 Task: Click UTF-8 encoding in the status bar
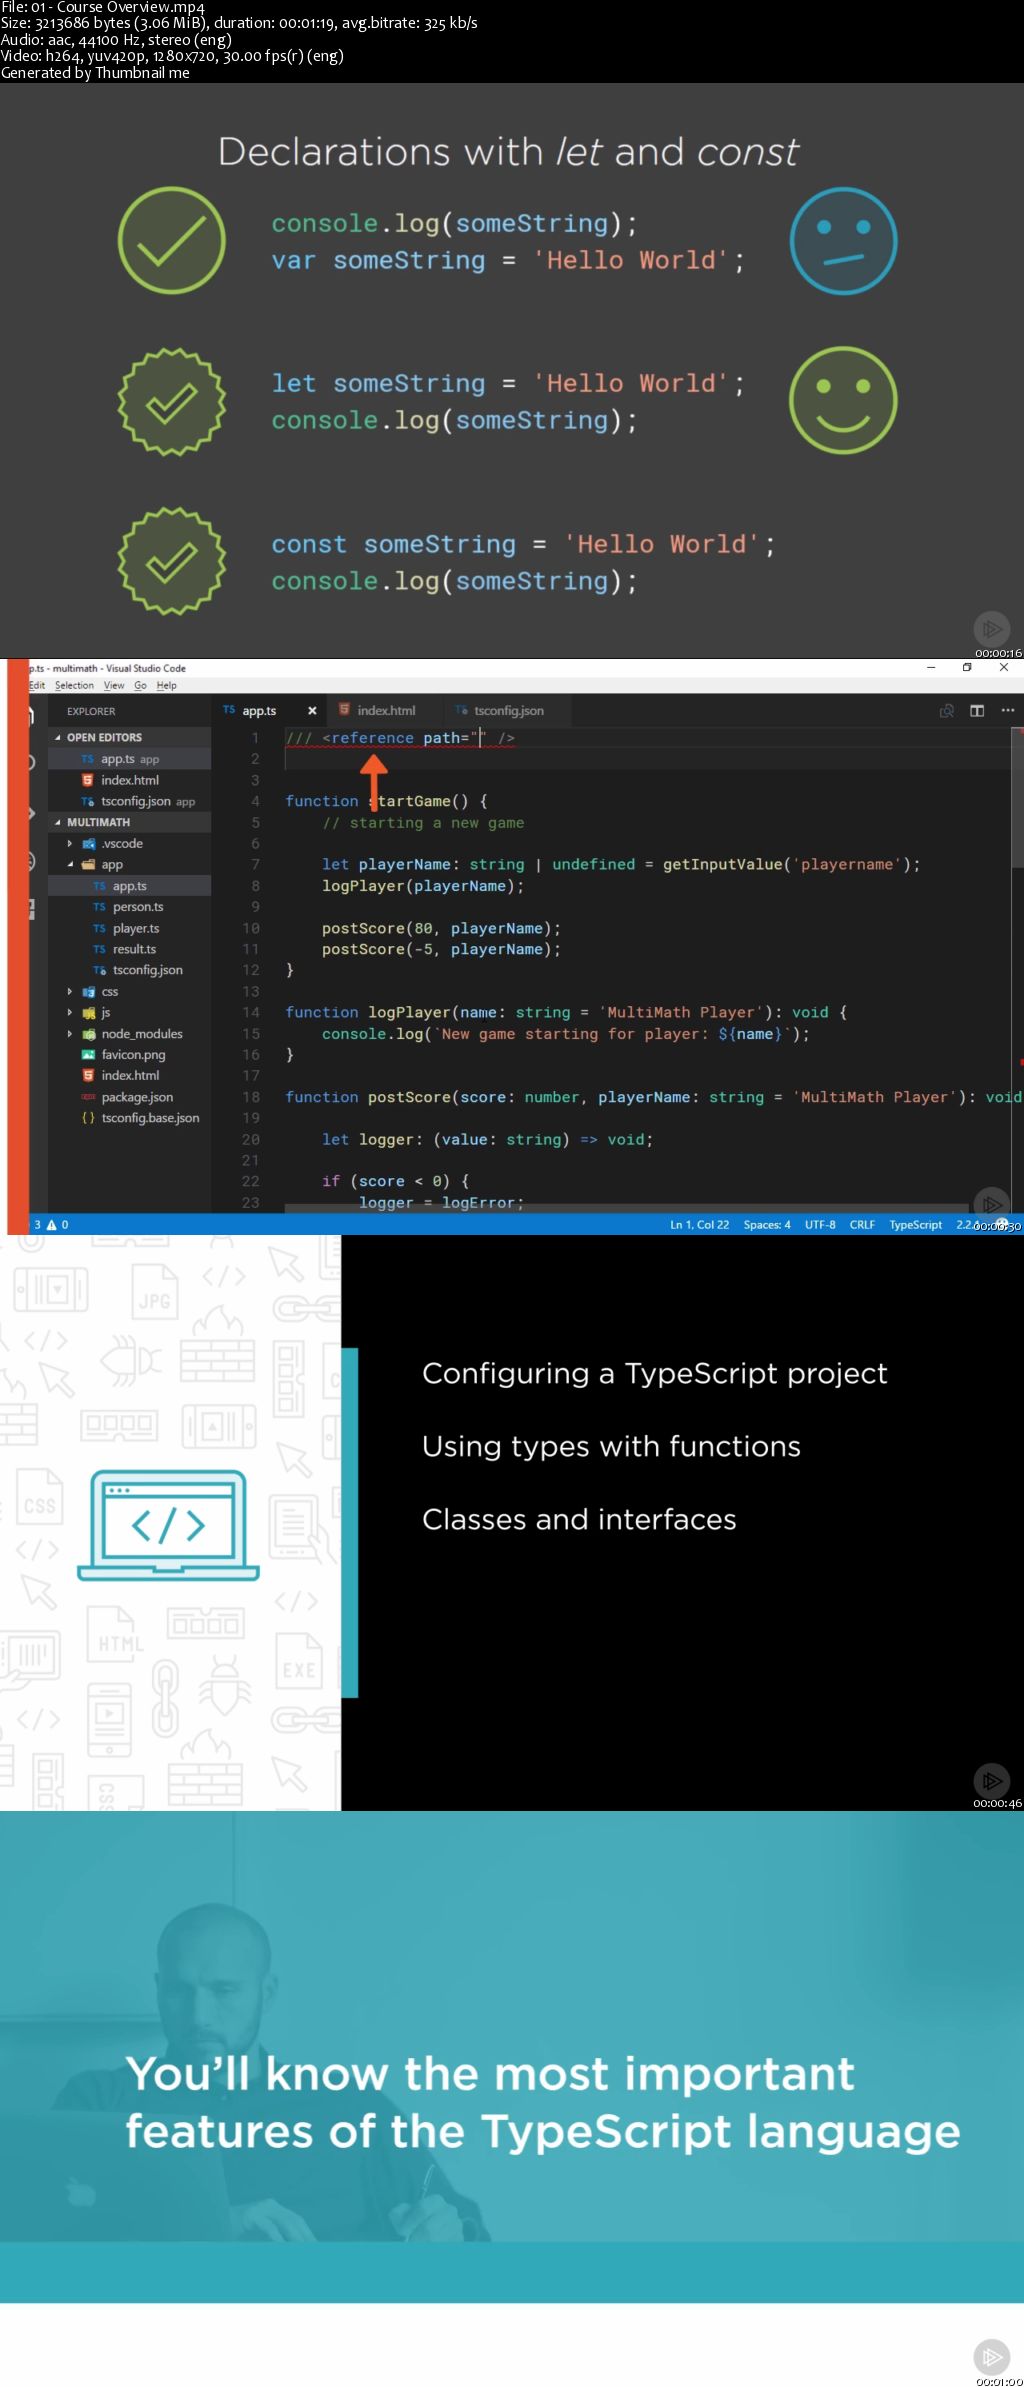820,1225
